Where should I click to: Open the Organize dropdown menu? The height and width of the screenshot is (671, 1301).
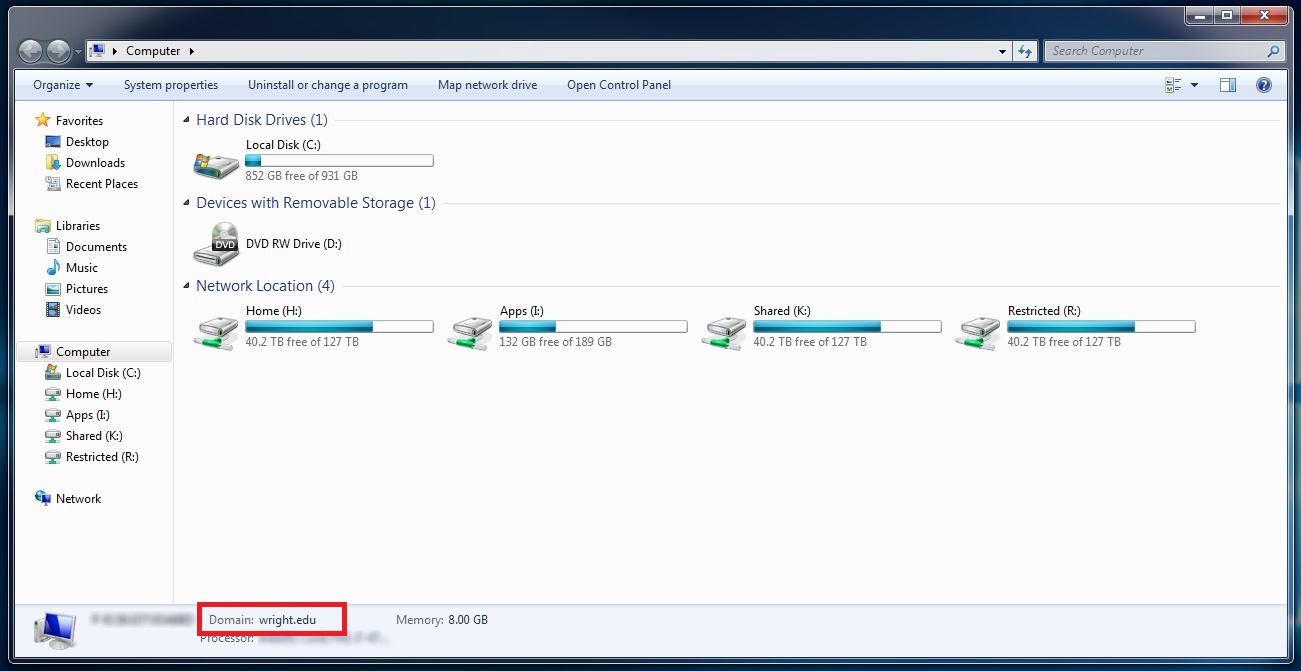pos(63,85)
